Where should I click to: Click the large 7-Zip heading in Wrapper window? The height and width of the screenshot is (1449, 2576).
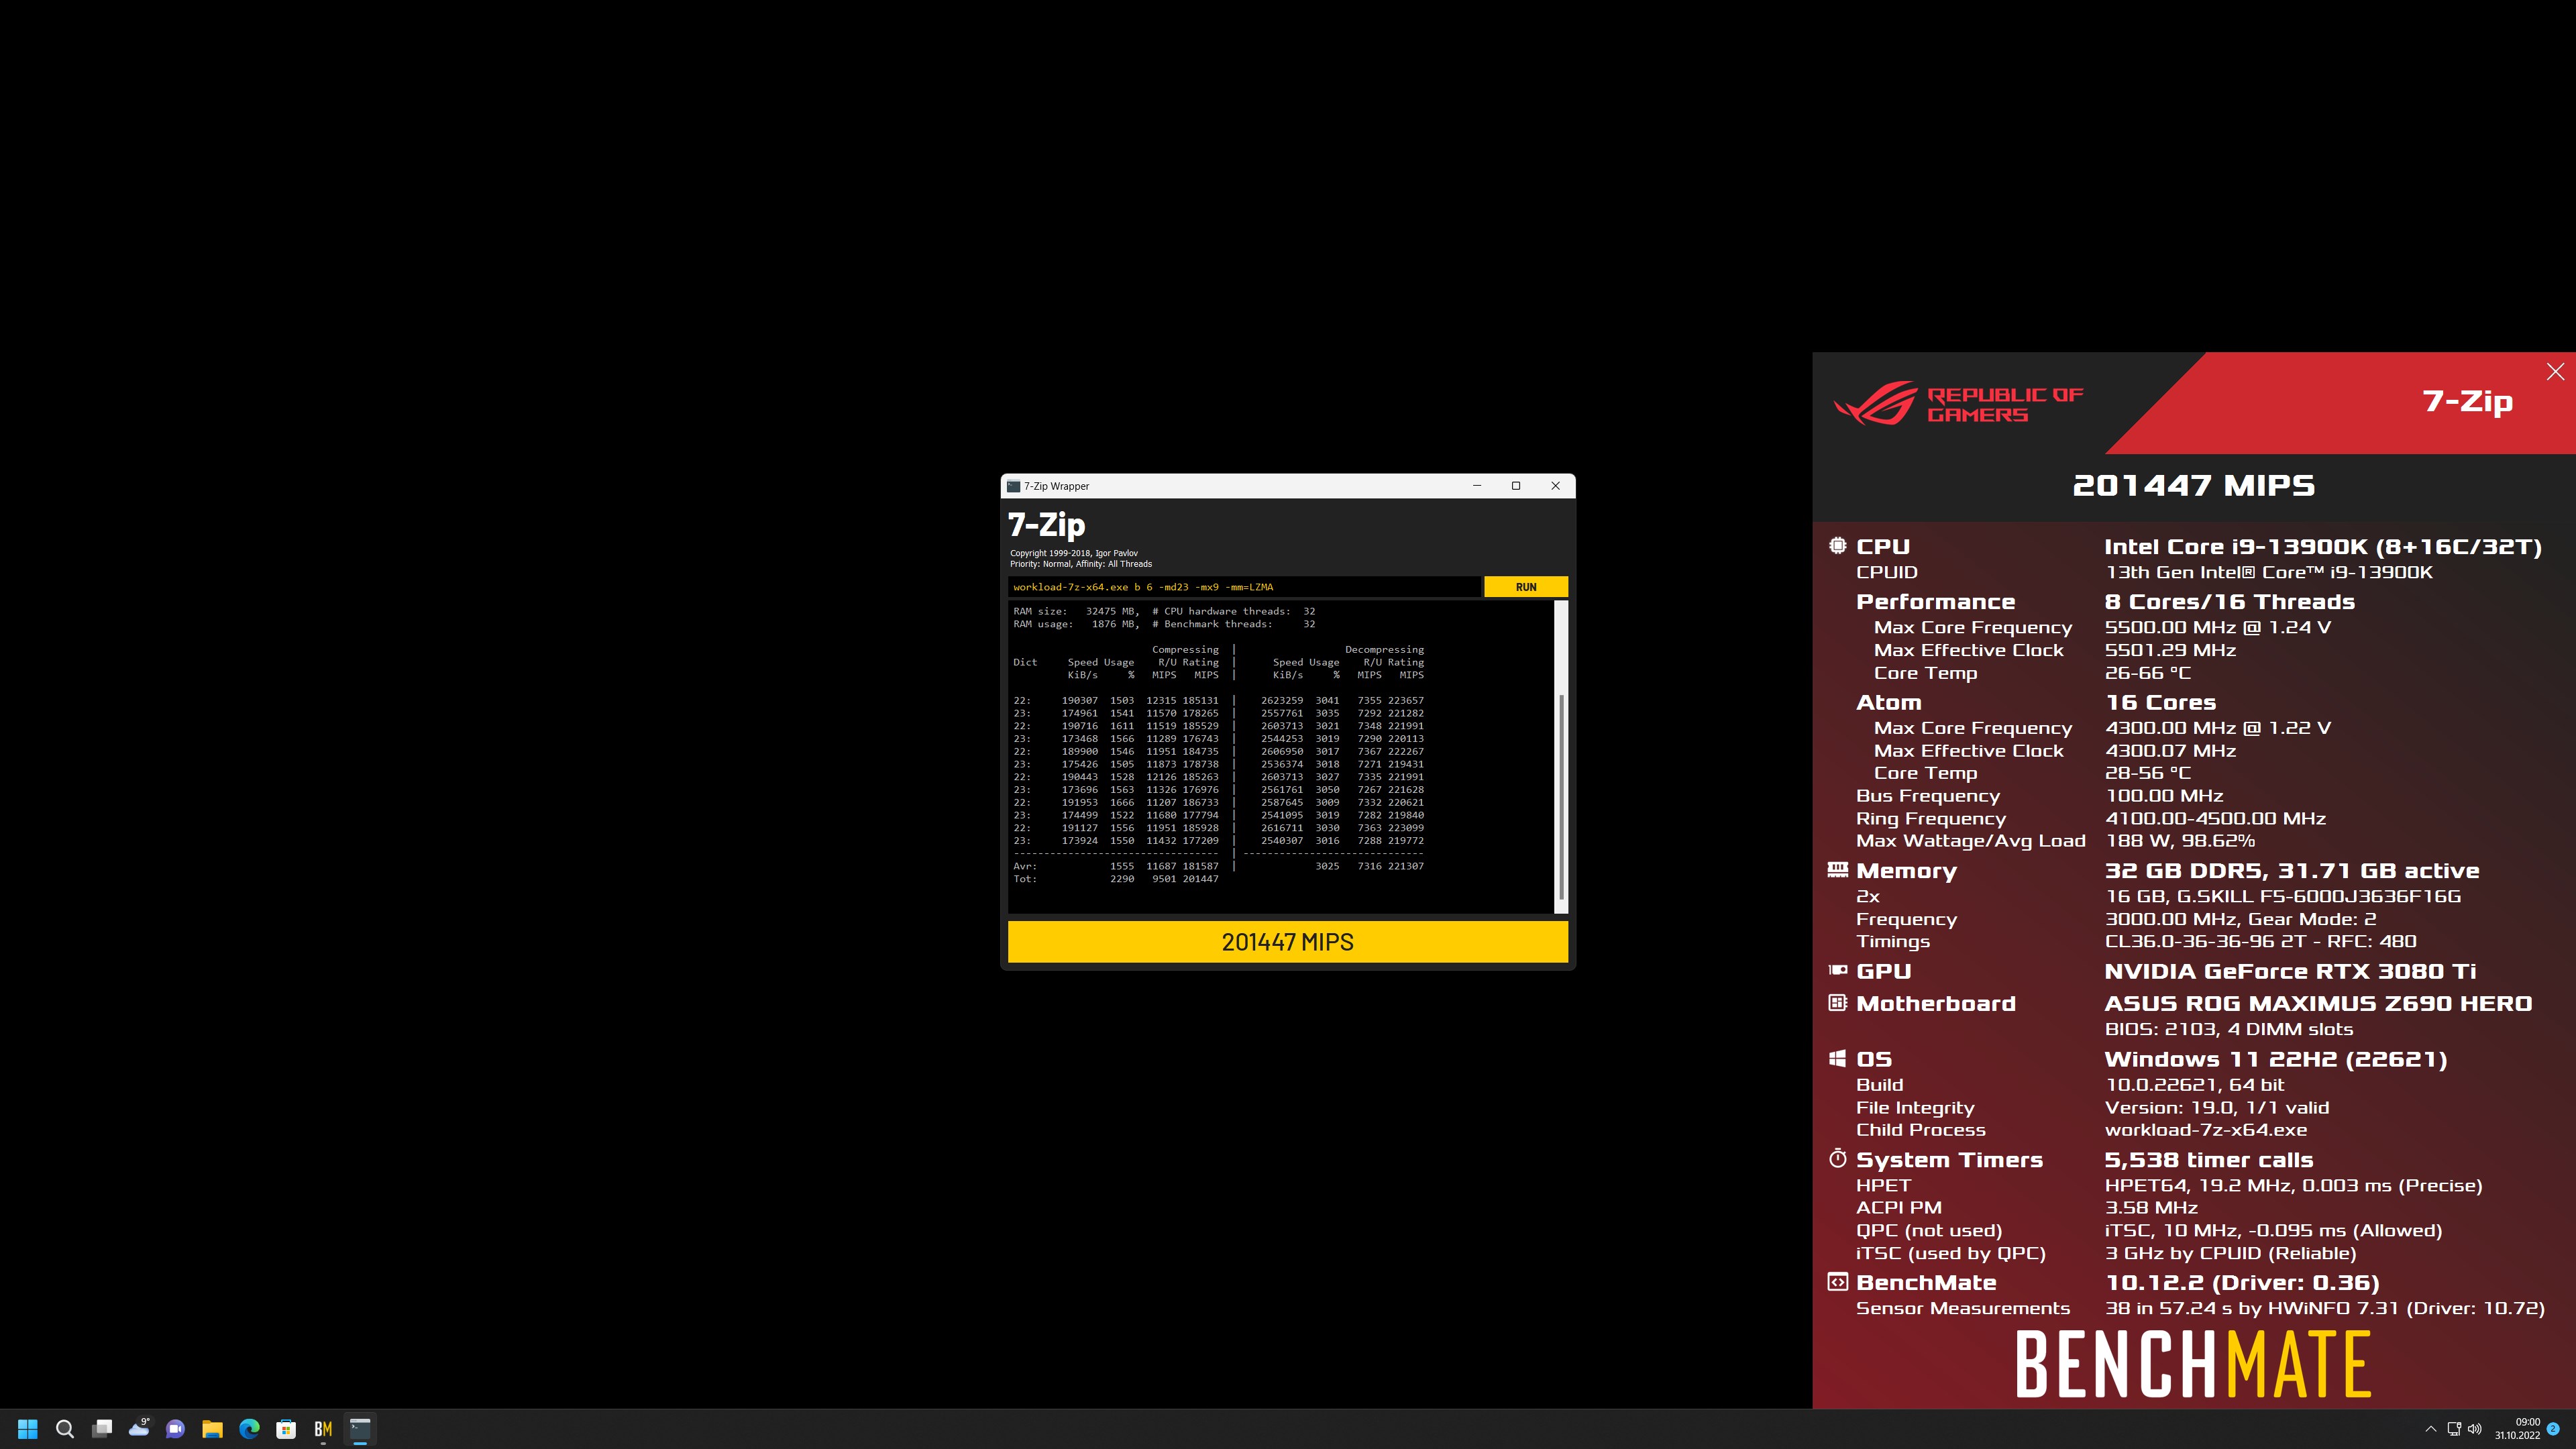1046,525
